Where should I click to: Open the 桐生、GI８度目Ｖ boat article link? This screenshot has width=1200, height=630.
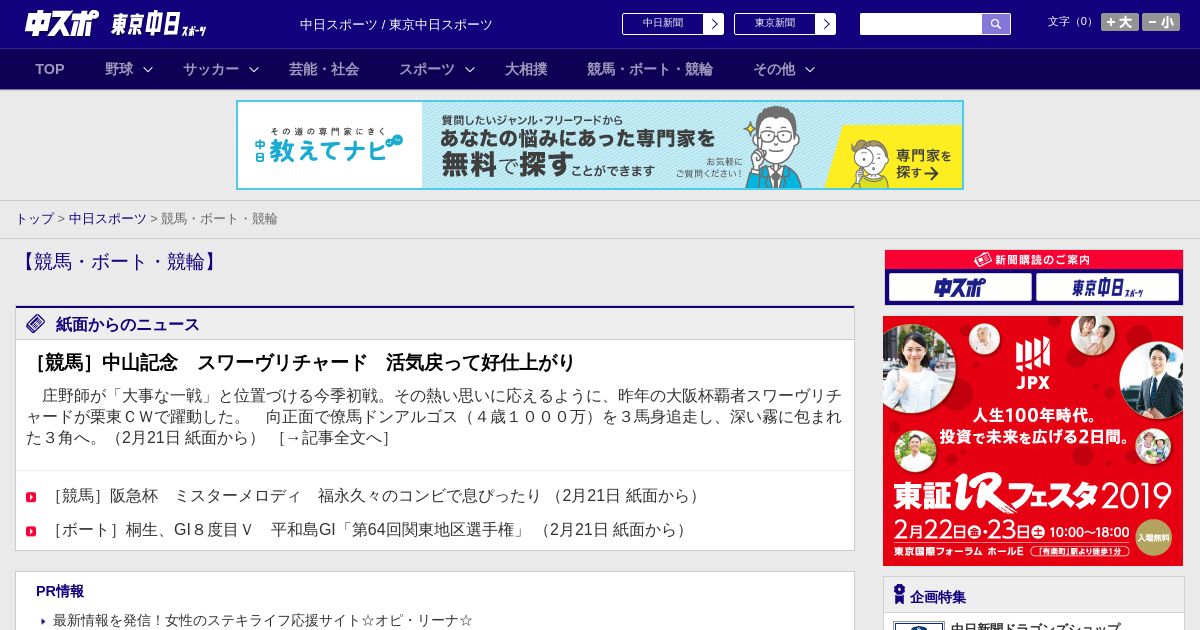coord(370,530)
